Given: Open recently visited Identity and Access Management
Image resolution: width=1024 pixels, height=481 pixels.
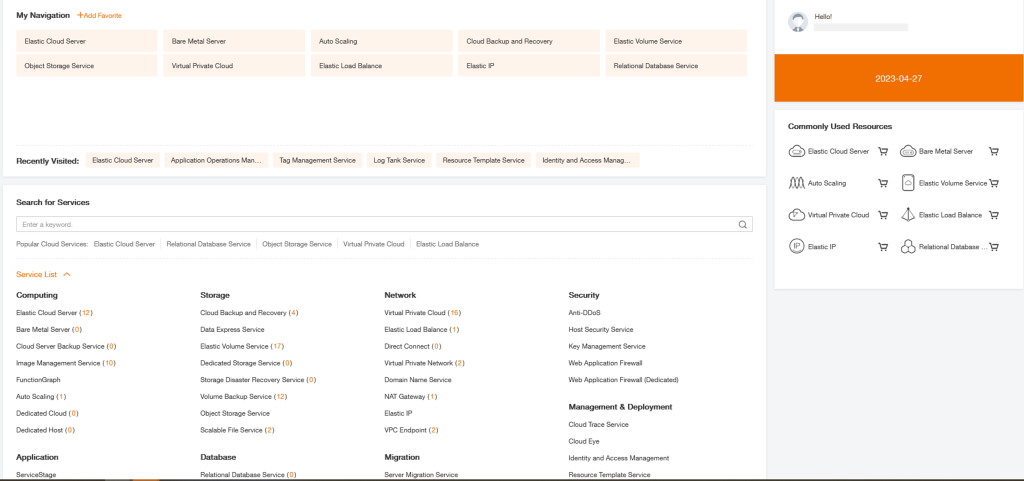Looking at the screenshot, I should click(587, 161).
